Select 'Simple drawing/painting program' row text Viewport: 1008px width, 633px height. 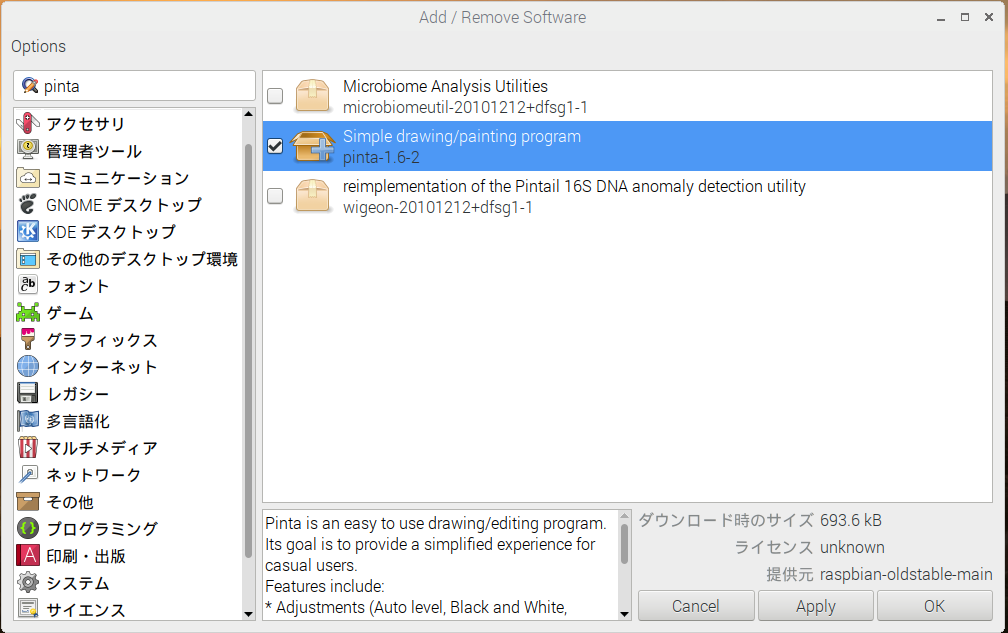pos(462,136)
